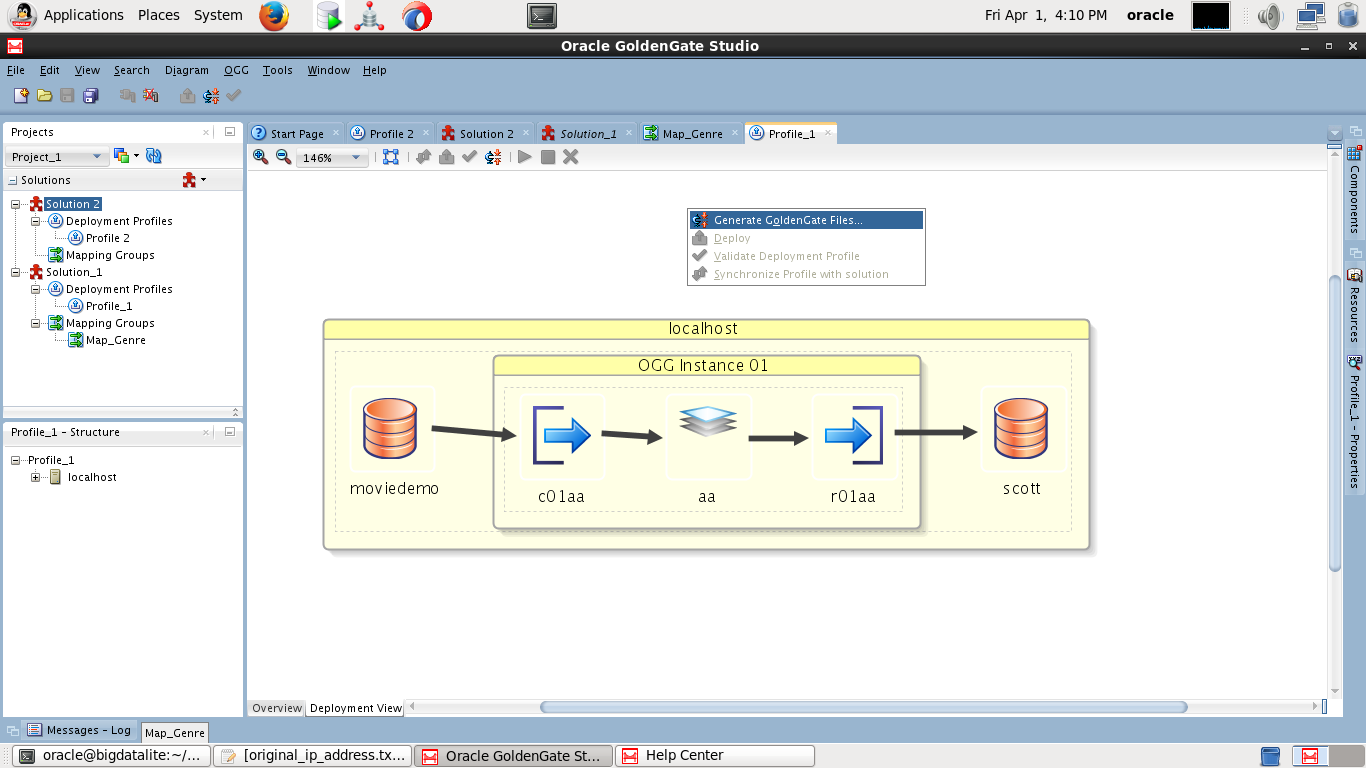Screen dimensions: 1366x768
Task: Click the diagram toolbar validate checkmark
Action: click(469, 157)
